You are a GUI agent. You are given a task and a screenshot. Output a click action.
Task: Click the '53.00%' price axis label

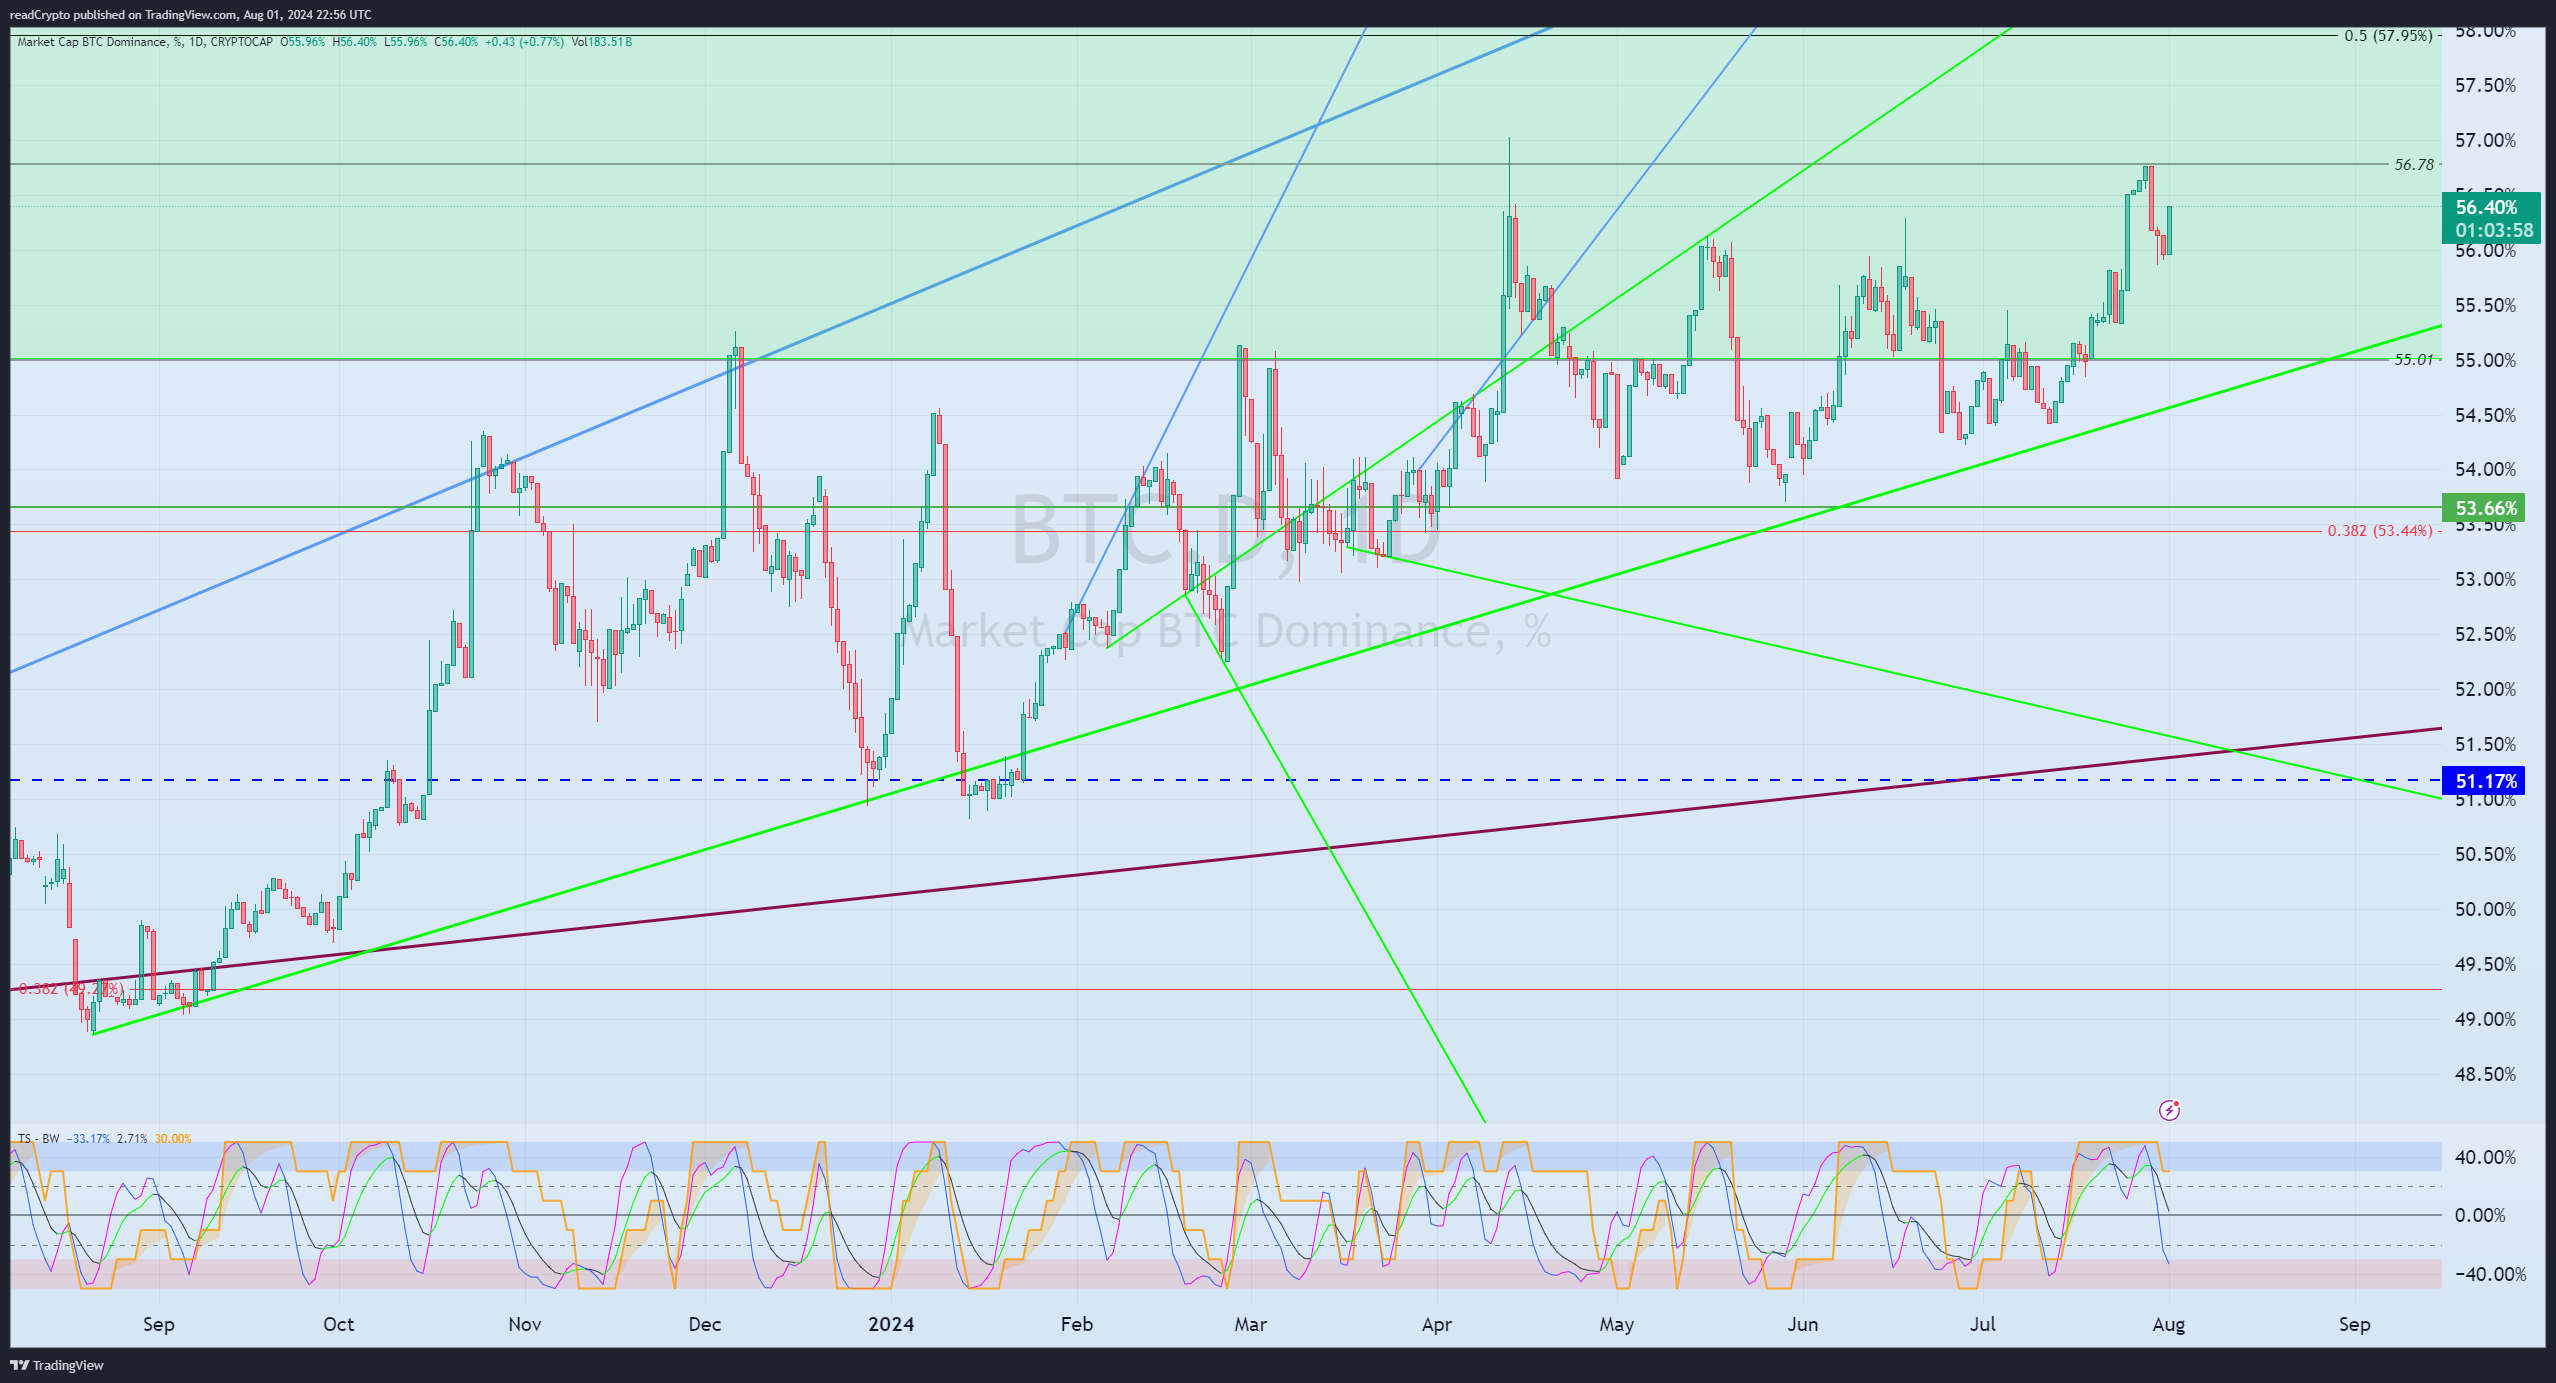coord(2485,579)
